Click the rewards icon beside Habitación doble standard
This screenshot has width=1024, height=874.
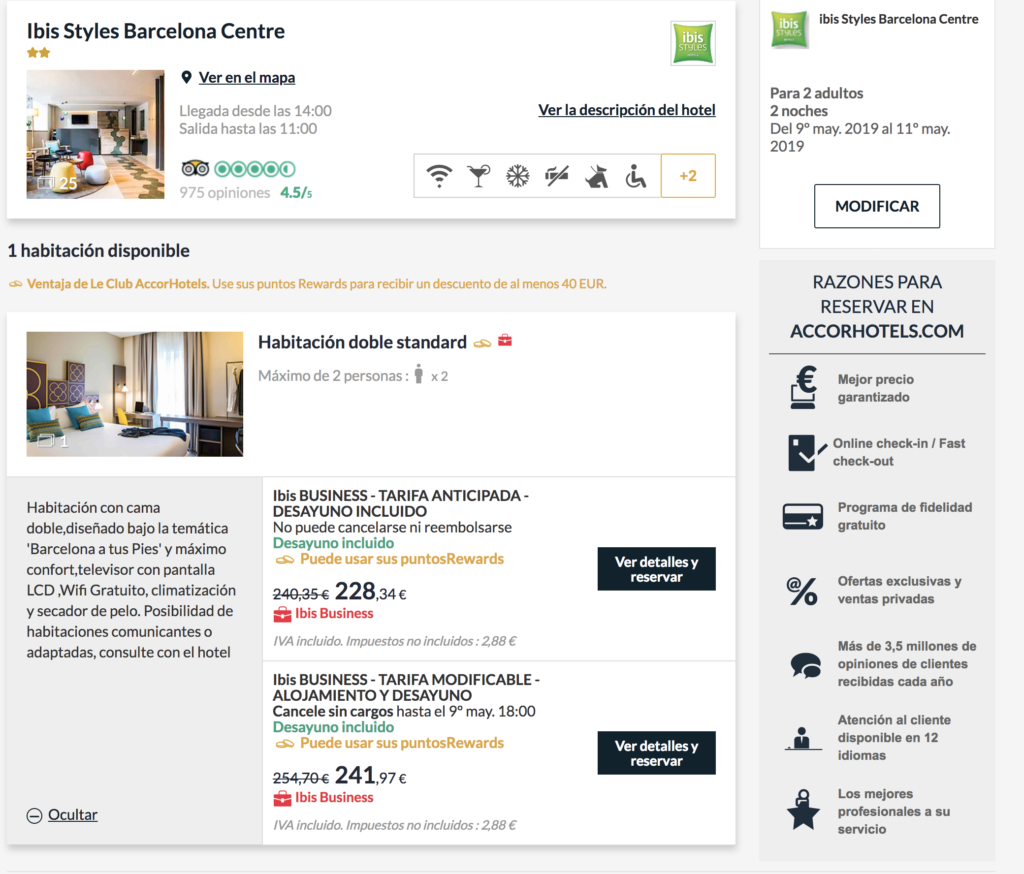coord(482,343)
